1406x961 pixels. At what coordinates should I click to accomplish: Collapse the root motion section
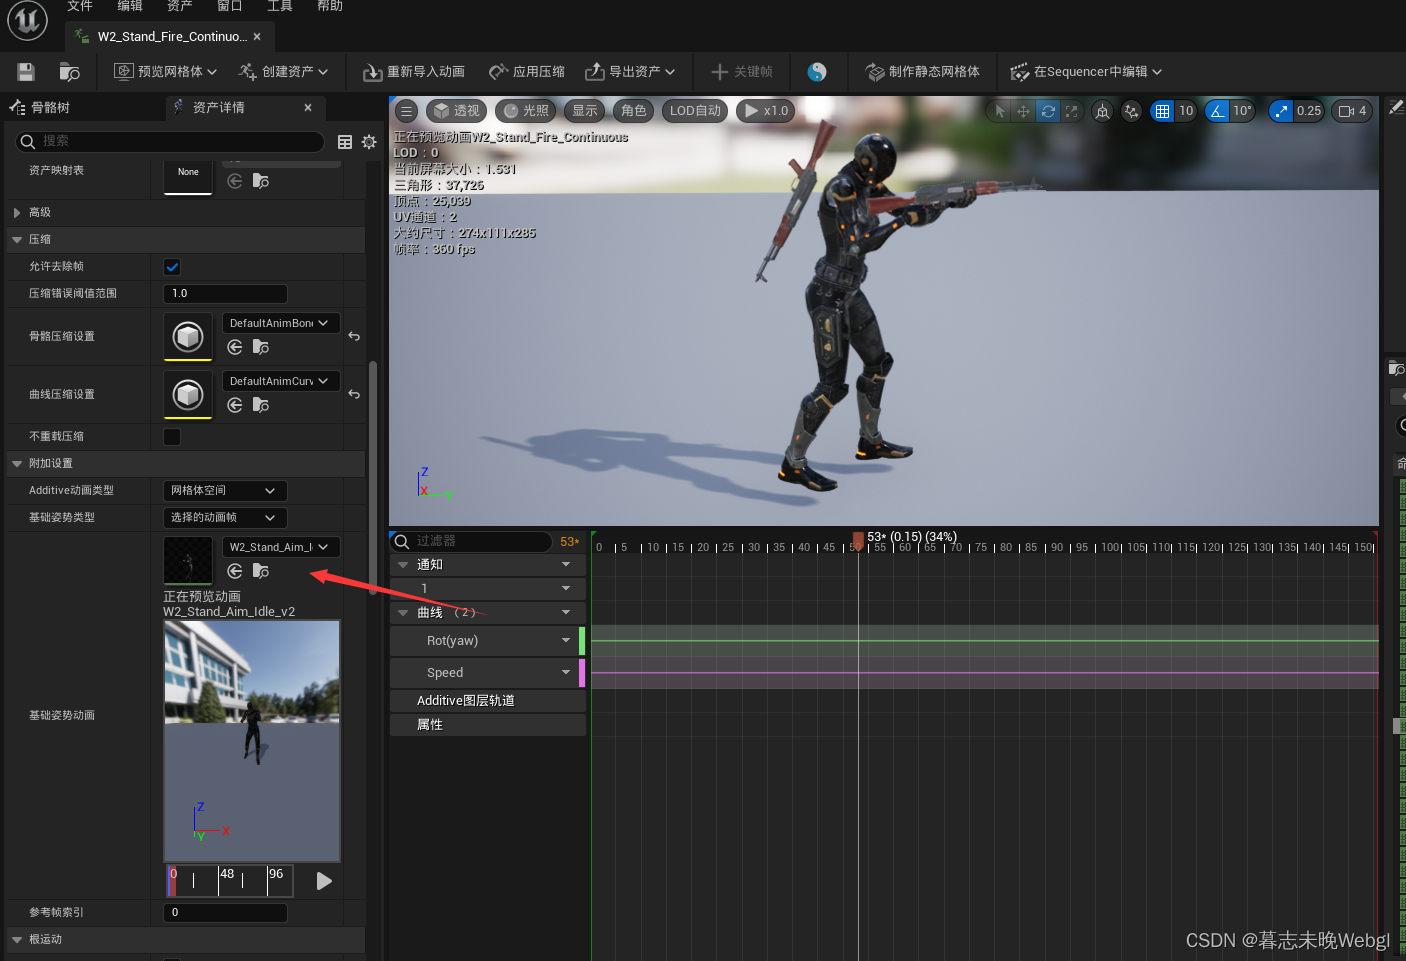(17, 940)
